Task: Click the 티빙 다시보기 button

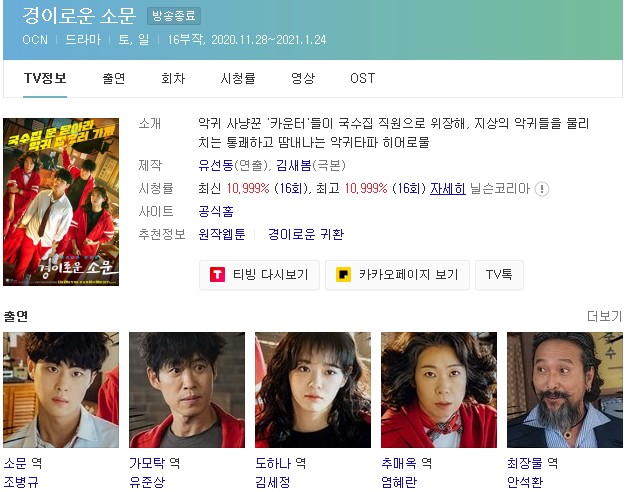Action: pos(259,275)
